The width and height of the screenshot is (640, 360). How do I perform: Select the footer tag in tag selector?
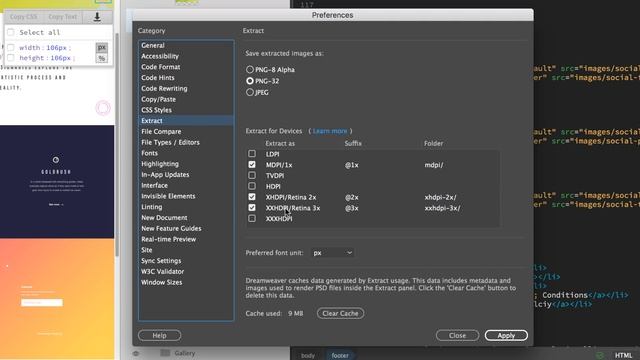(340, 356)
